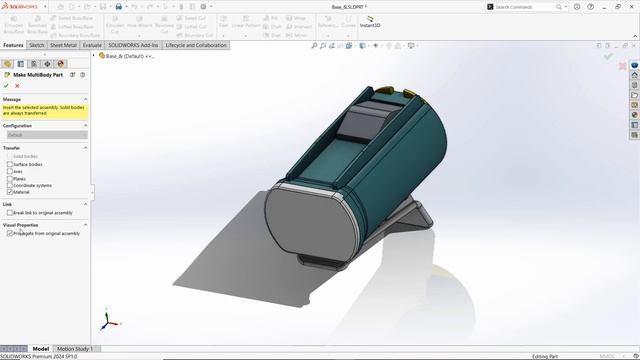Cancel with the confirmation corner red X
This screenshot has width=640, height=360.
tap(622, 66)
